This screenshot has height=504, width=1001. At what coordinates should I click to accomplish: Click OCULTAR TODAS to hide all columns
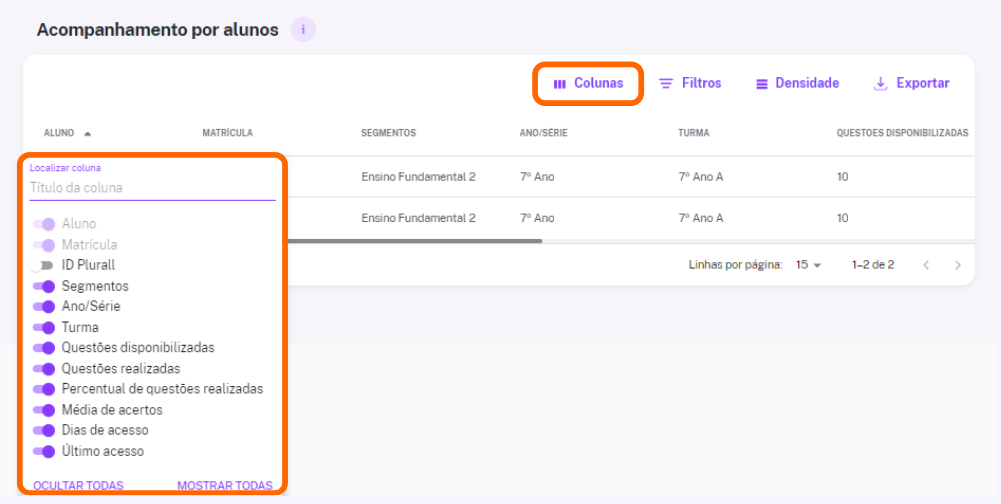[x=78, y=485]
